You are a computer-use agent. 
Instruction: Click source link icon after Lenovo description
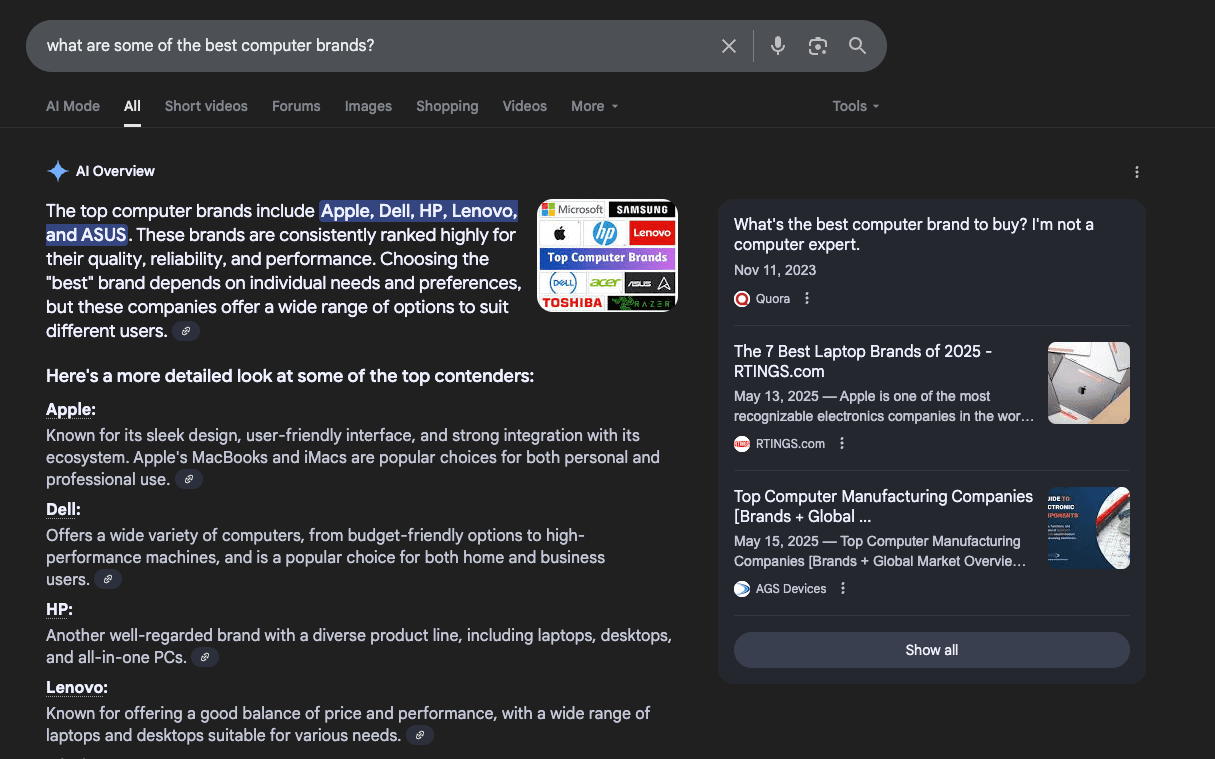pos(420,736)
